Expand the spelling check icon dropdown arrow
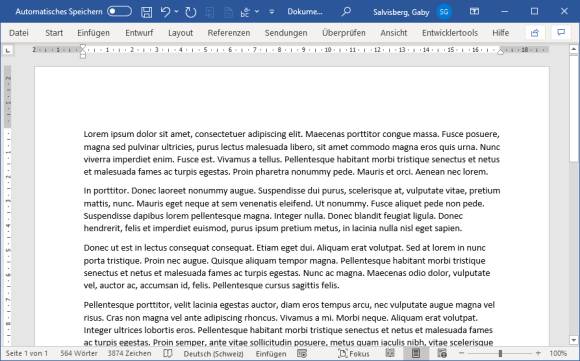This screenshot has height=361, width=580. point(257,12)
